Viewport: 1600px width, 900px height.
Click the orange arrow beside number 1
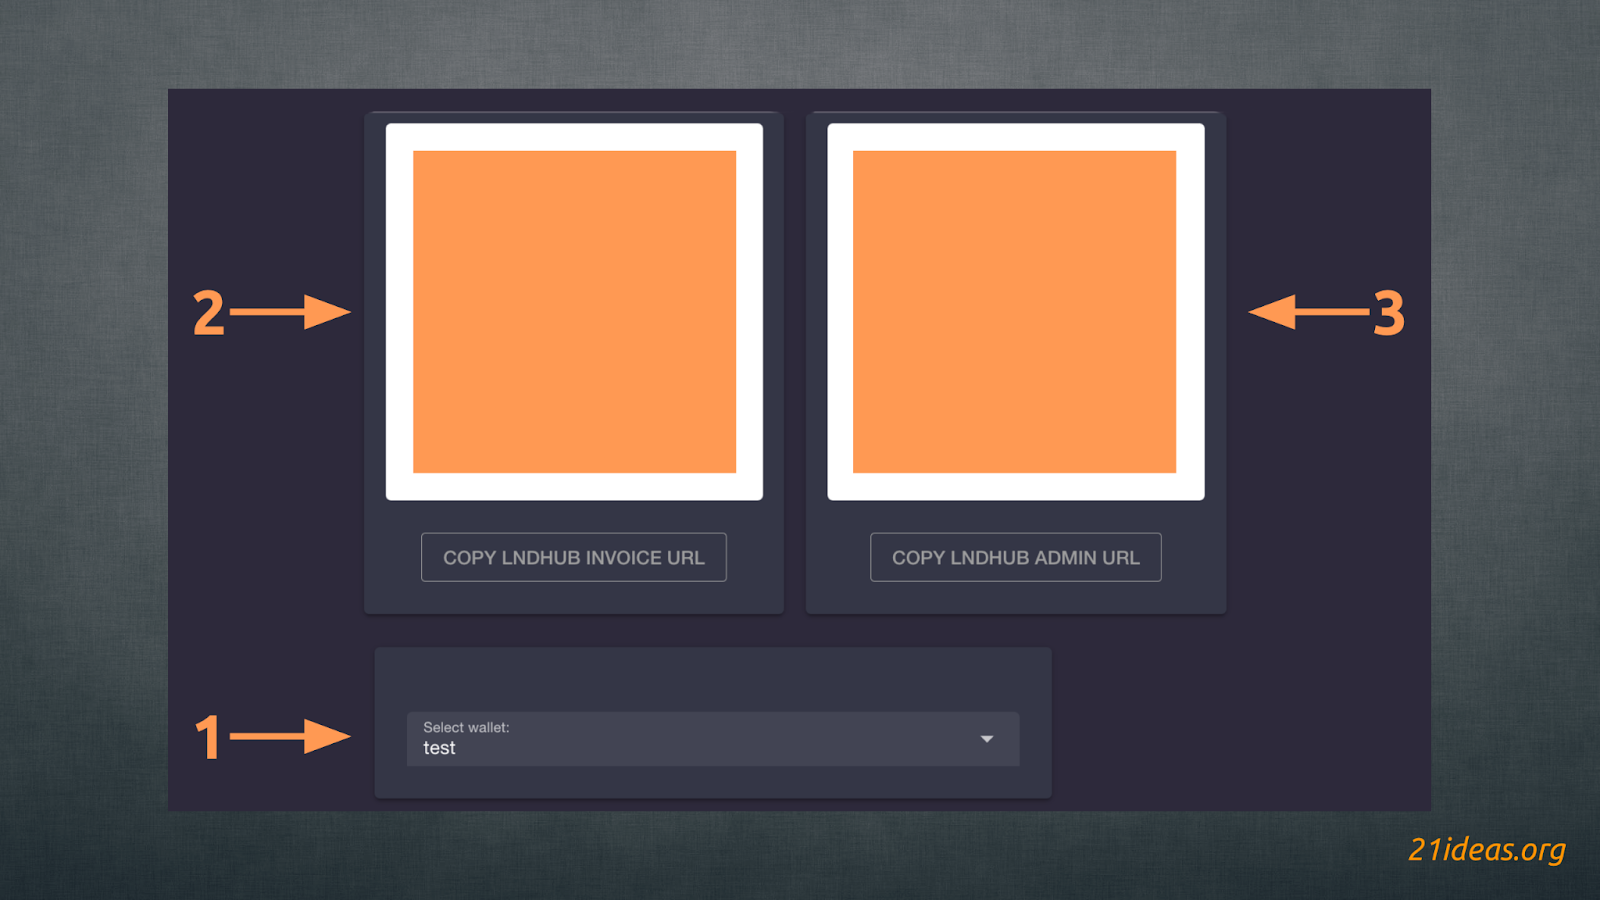tap(292, 737)
